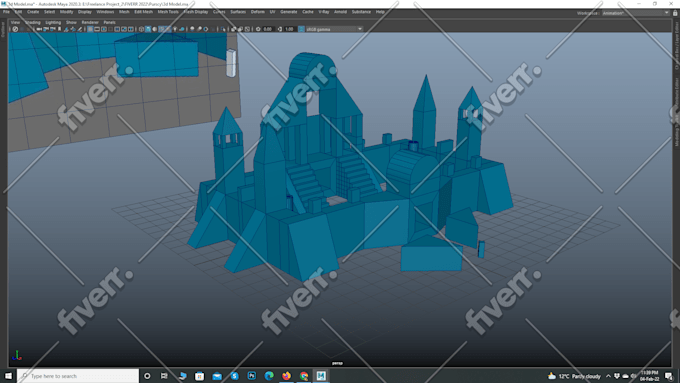Click the workspace lock icon

(675, 13)
